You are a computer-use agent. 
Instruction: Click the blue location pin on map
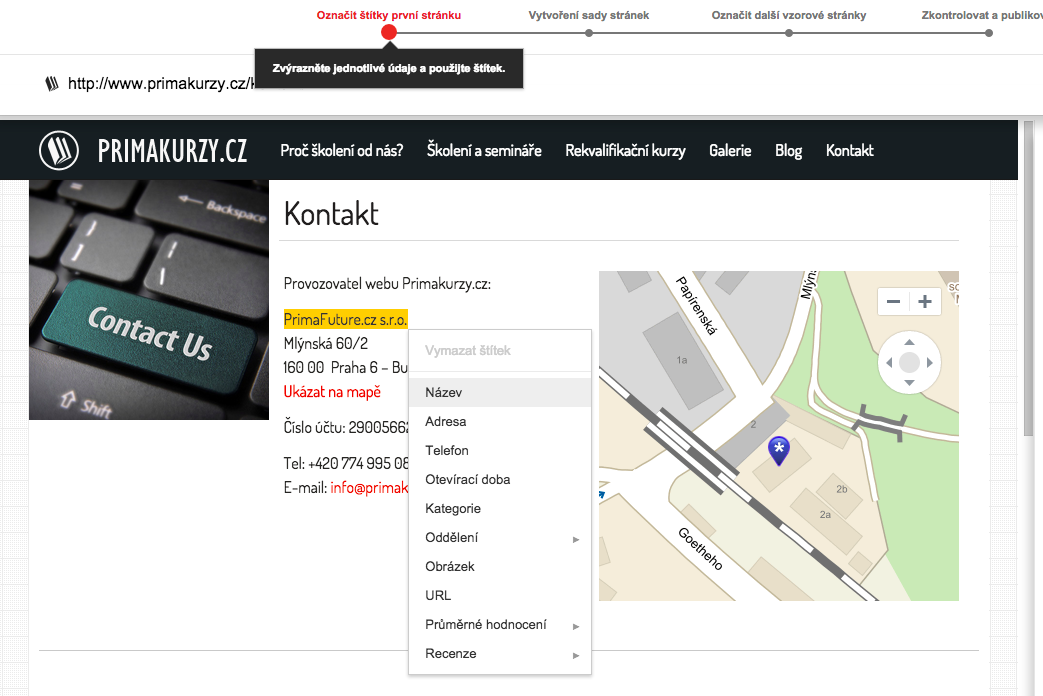point(778,450)
